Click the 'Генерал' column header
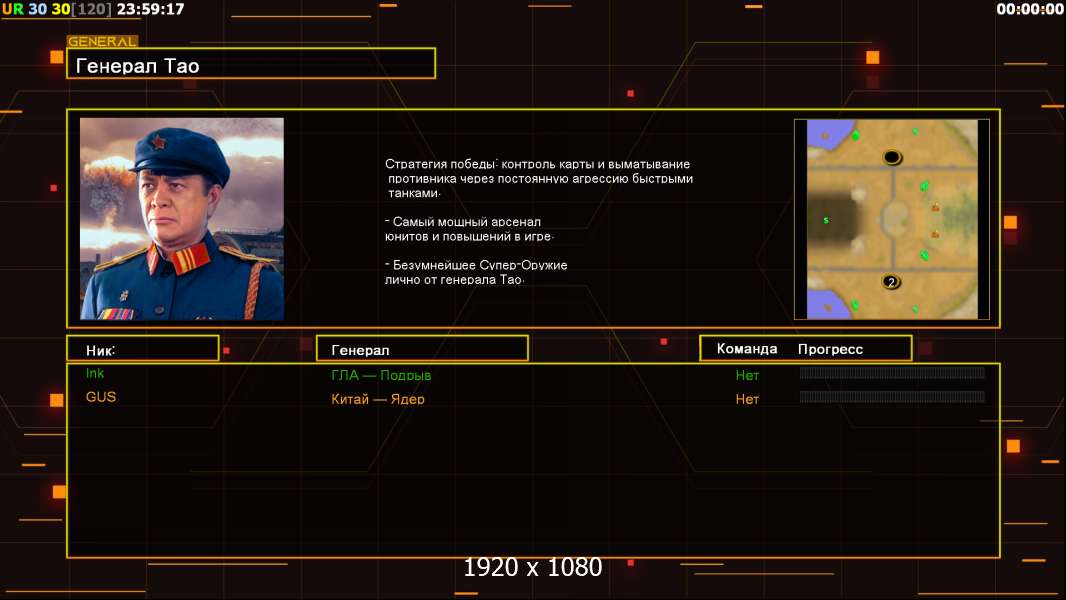 [422, 349]
